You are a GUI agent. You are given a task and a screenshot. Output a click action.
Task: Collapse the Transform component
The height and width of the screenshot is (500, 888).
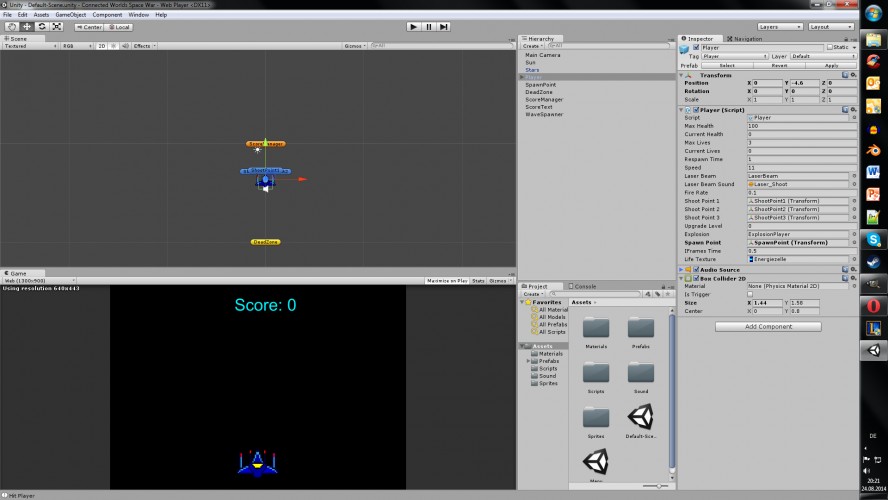[681, 75]
